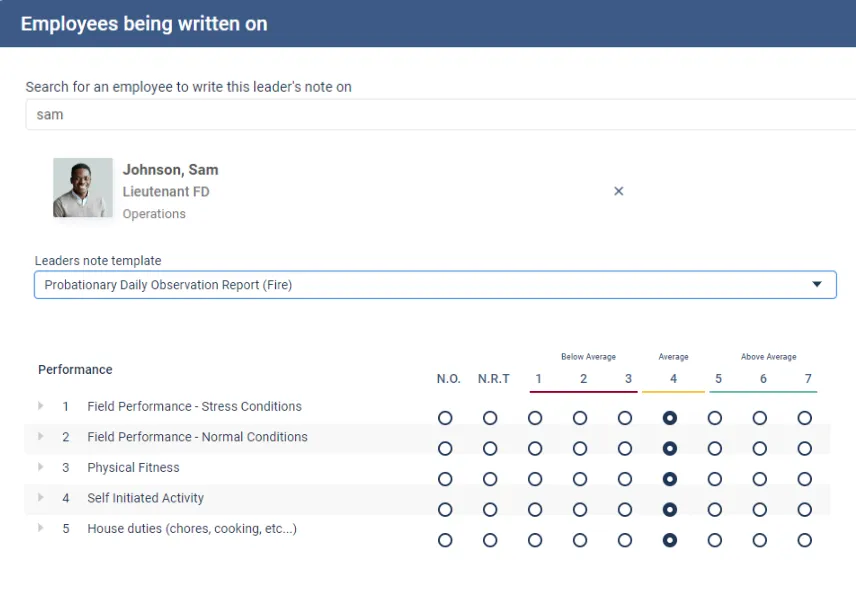Rate Physical Fitness as 7
Viewport: 856px width, 609px height.
805,479
